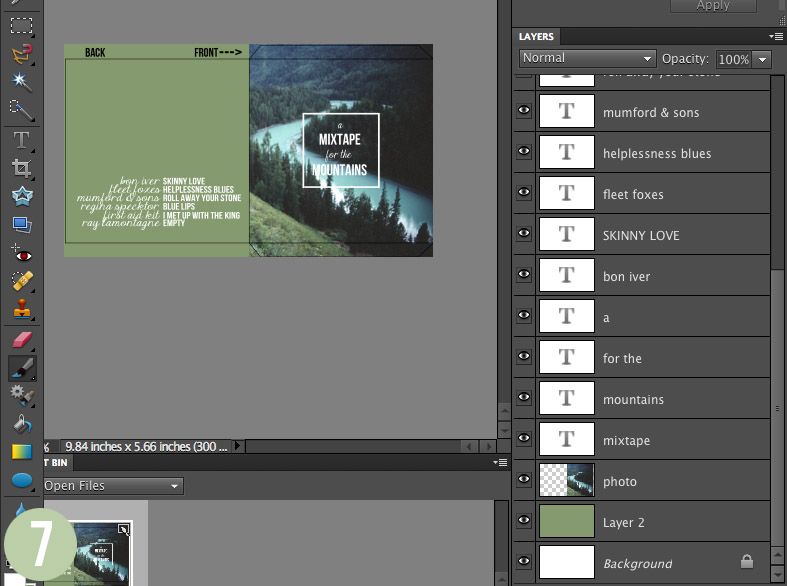Click the Layers panel scroll down arrow

tap(777, 573)
